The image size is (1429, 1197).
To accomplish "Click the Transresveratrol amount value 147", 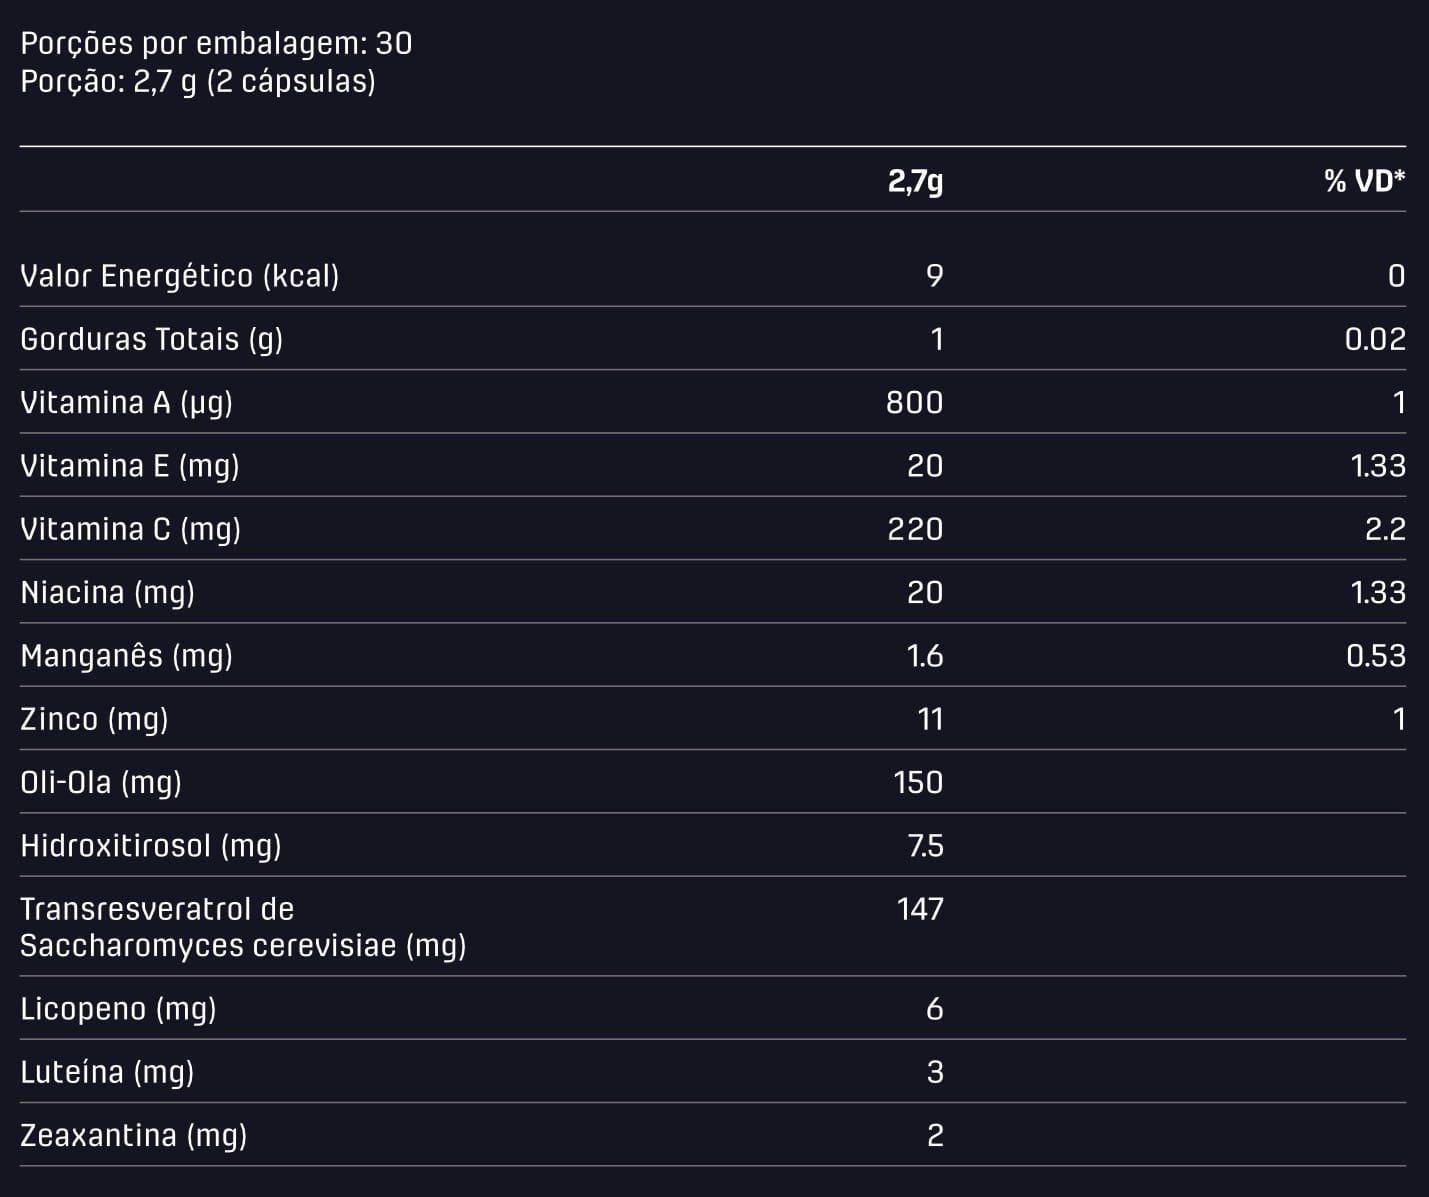I will (920, 909).
